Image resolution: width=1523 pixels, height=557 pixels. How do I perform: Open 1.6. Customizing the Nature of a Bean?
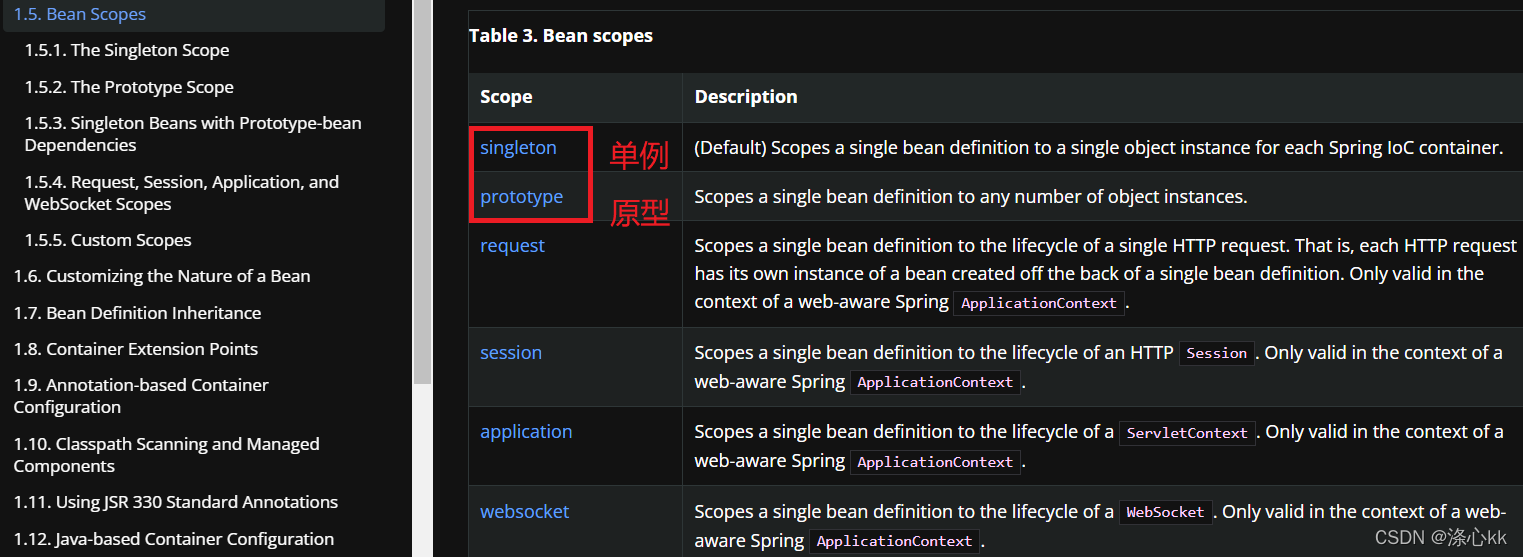(162, 276)
